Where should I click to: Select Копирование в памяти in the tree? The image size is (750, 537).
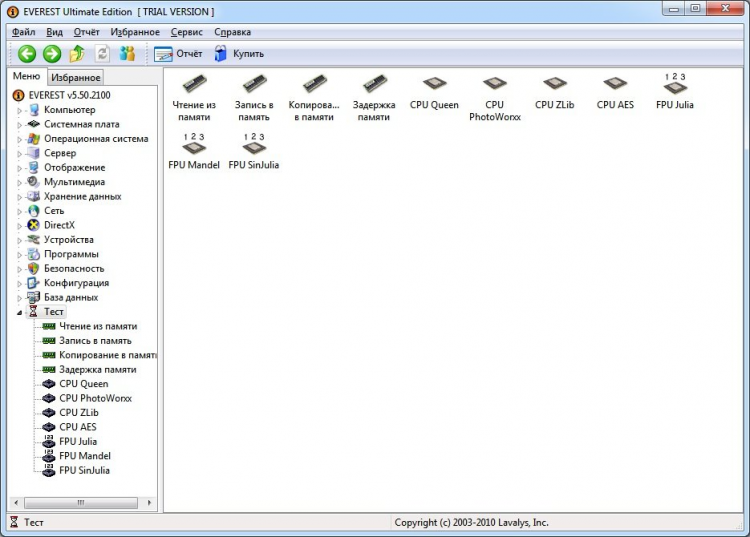(108, 355)
